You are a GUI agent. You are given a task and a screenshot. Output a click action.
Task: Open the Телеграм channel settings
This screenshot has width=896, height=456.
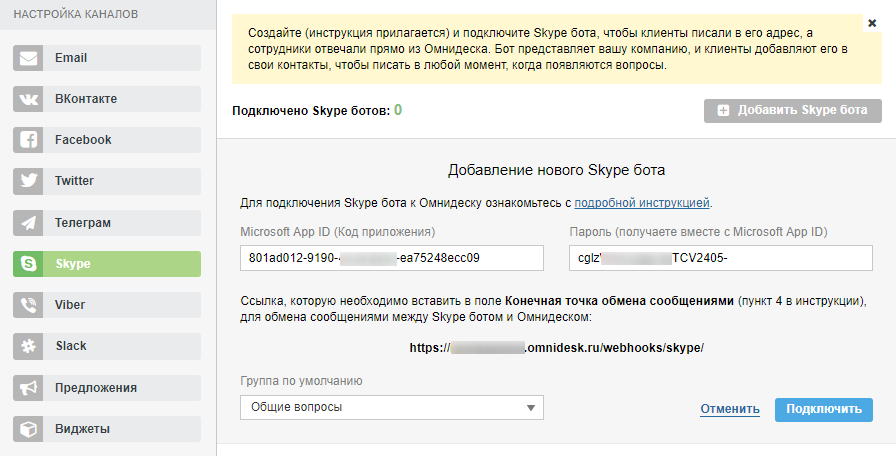107,223
